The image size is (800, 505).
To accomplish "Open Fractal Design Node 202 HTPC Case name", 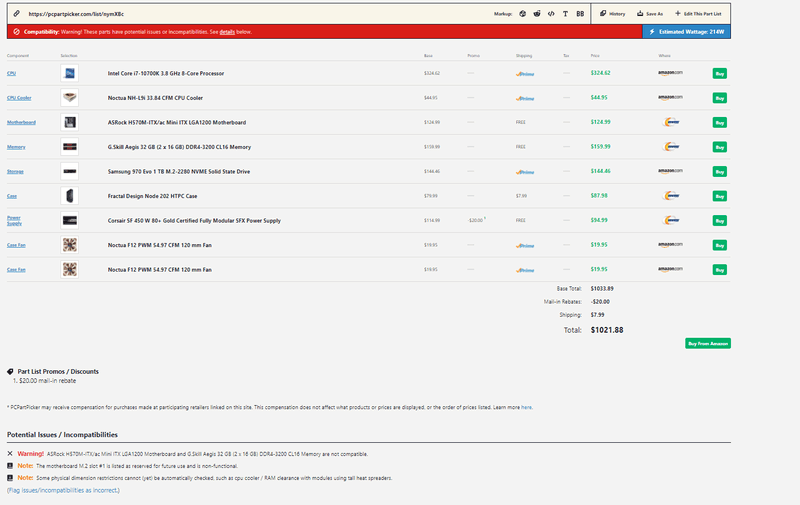I will pyautogui.click(x=152, y=196).
